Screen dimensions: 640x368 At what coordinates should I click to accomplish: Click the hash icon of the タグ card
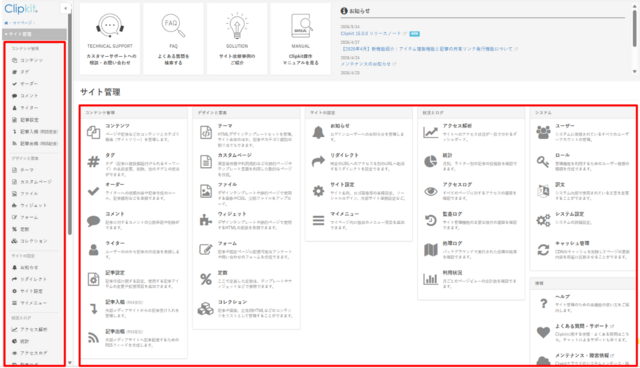tap(93, 162)
